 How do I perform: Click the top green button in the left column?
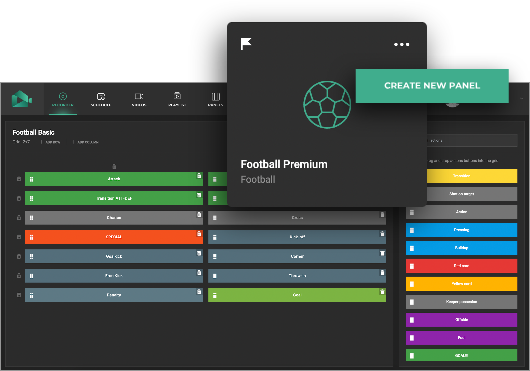click(114, 179)
